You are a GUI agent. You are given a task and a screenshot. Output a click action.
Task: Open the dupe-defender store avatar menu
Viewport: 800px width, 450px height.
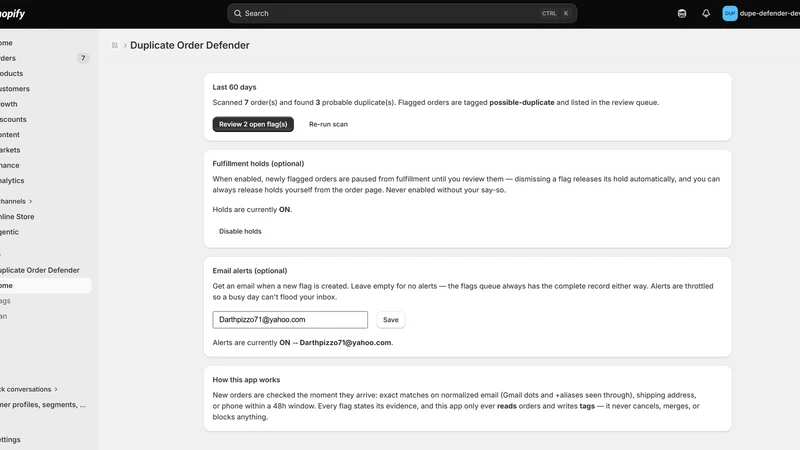point(730,13)
